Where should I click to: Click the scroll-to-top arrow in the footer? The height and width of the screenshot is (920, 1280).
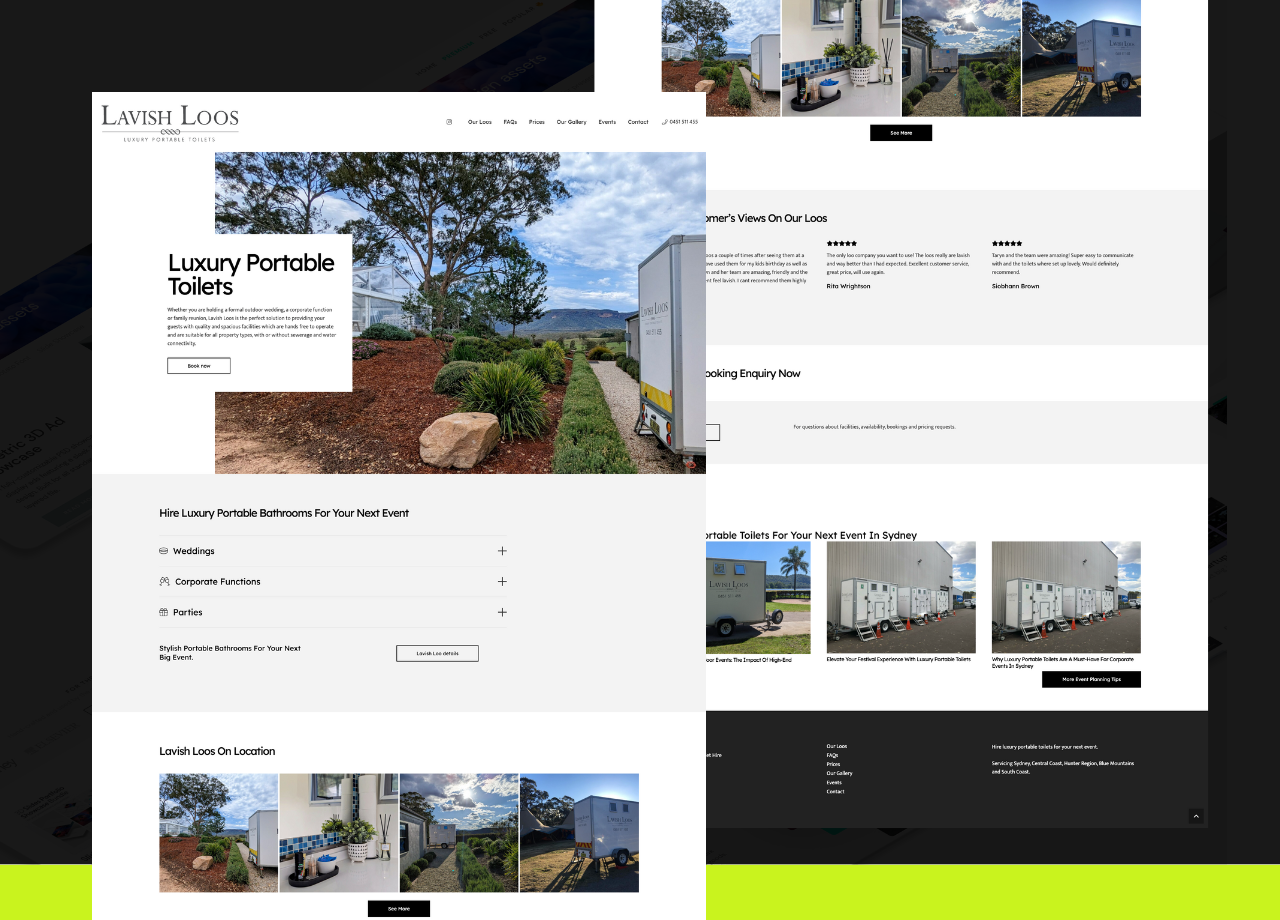[x=1196, y=817]
